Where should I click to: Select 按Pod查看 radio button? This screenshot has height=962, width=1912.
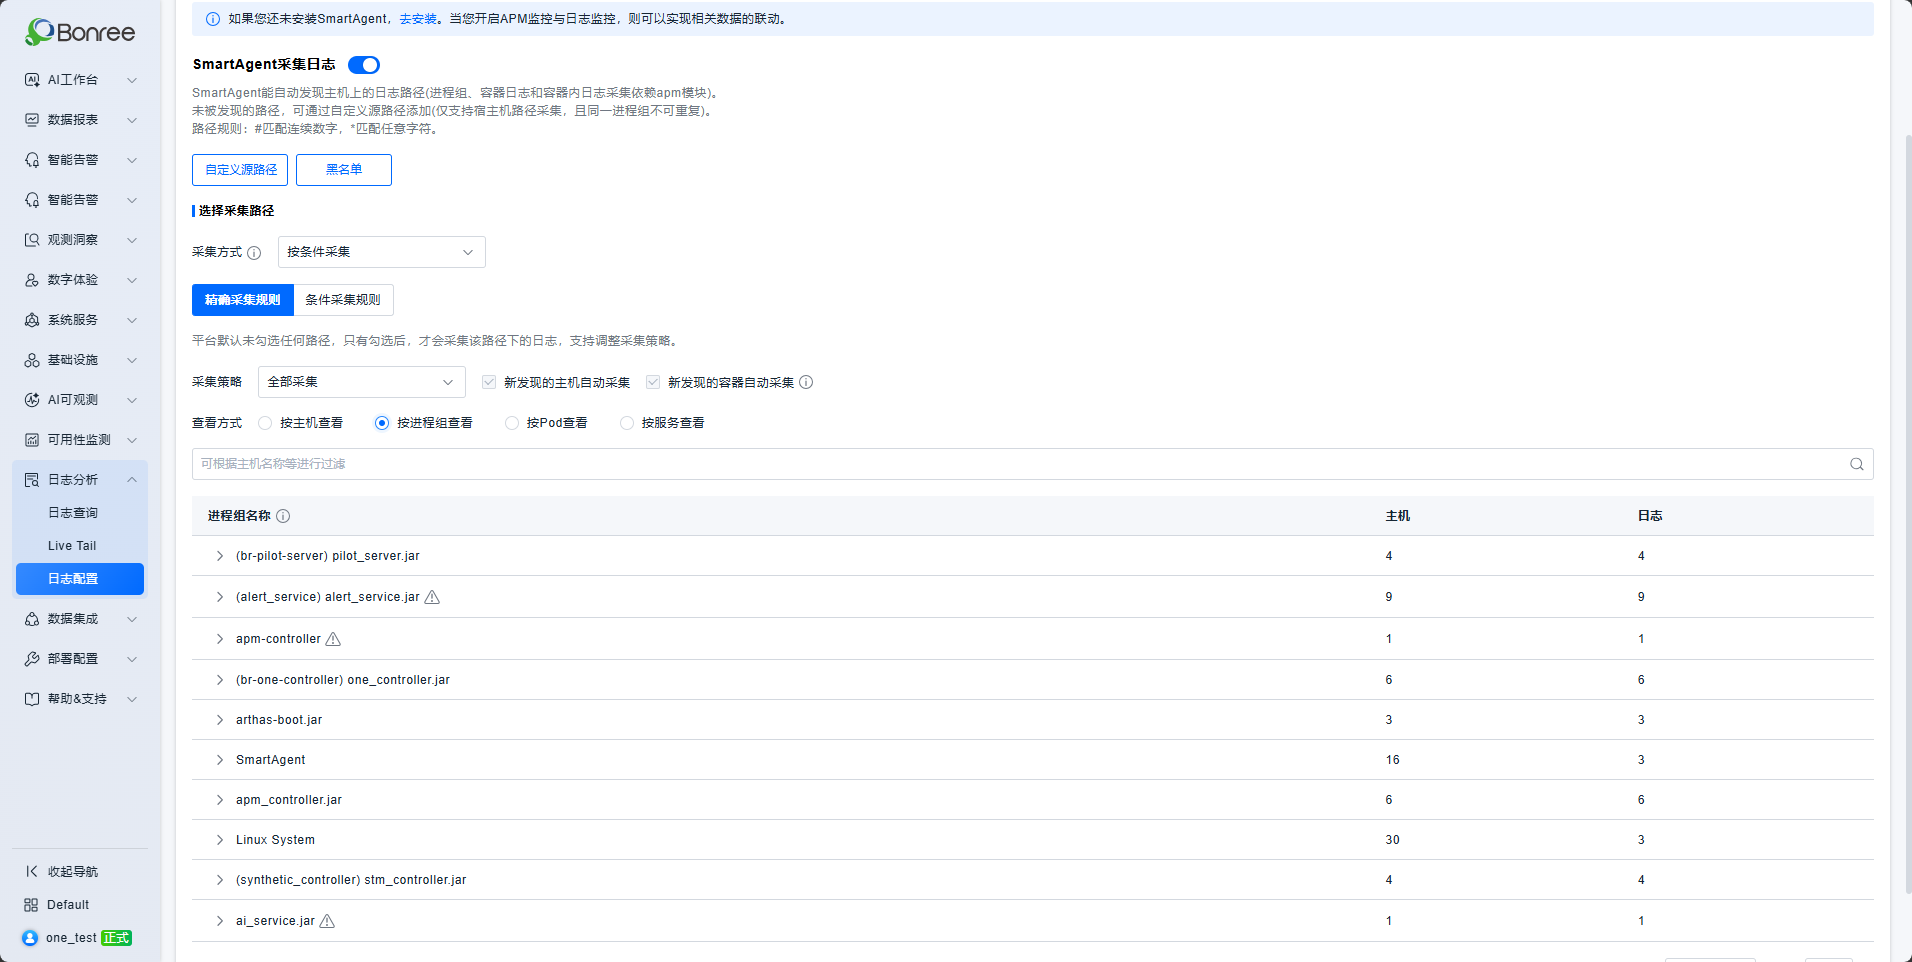[x=512, y=423]
